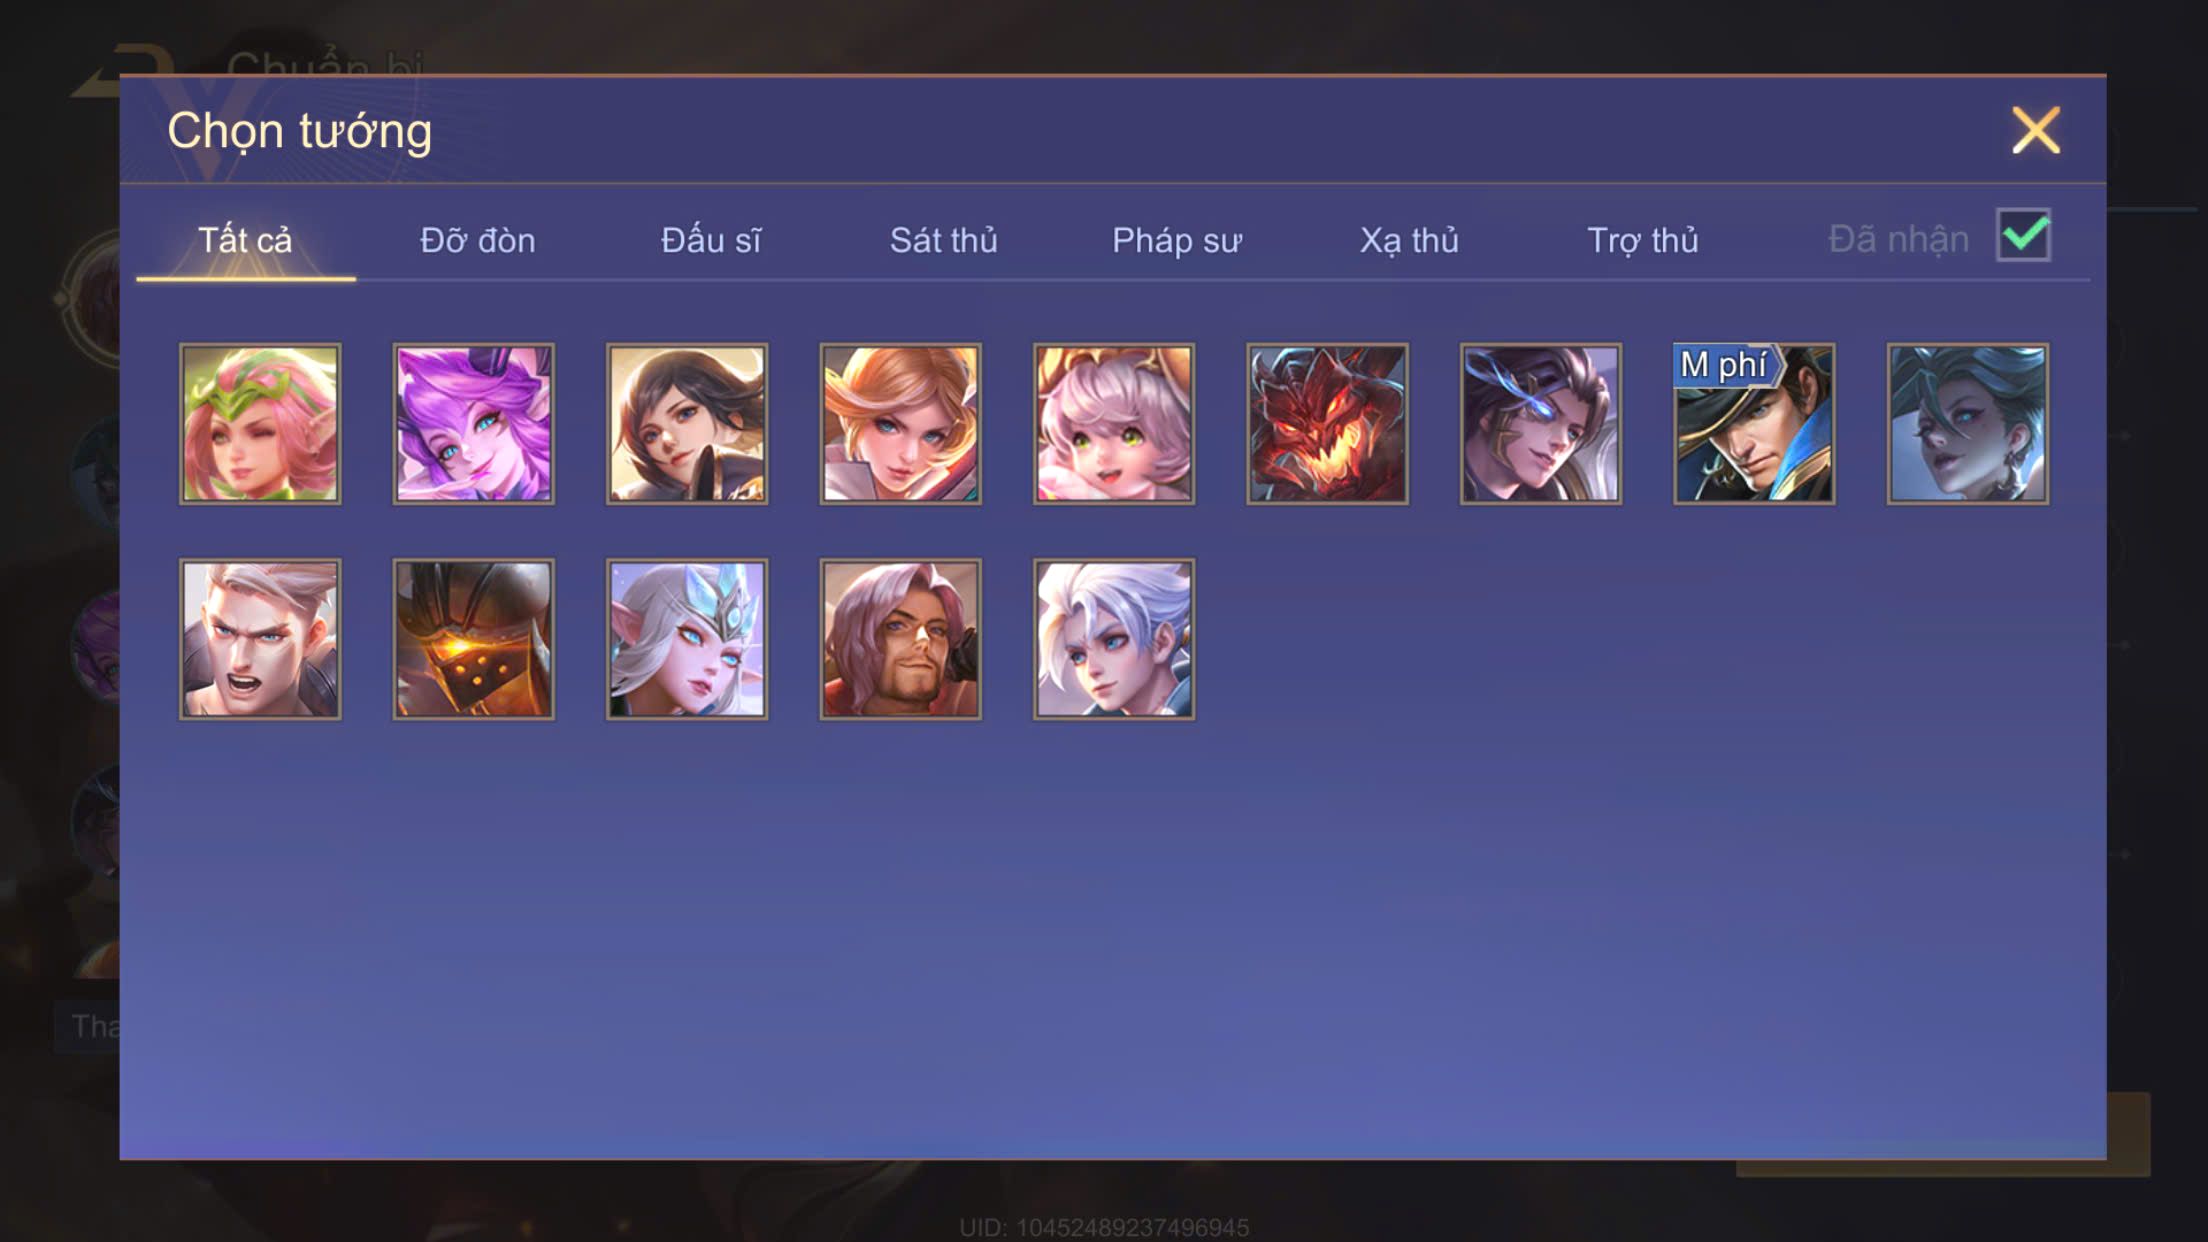Pick the purple-haired hero portrait
The height and width of the screenshot is (1242, 2208).
(x=473, y=424)
